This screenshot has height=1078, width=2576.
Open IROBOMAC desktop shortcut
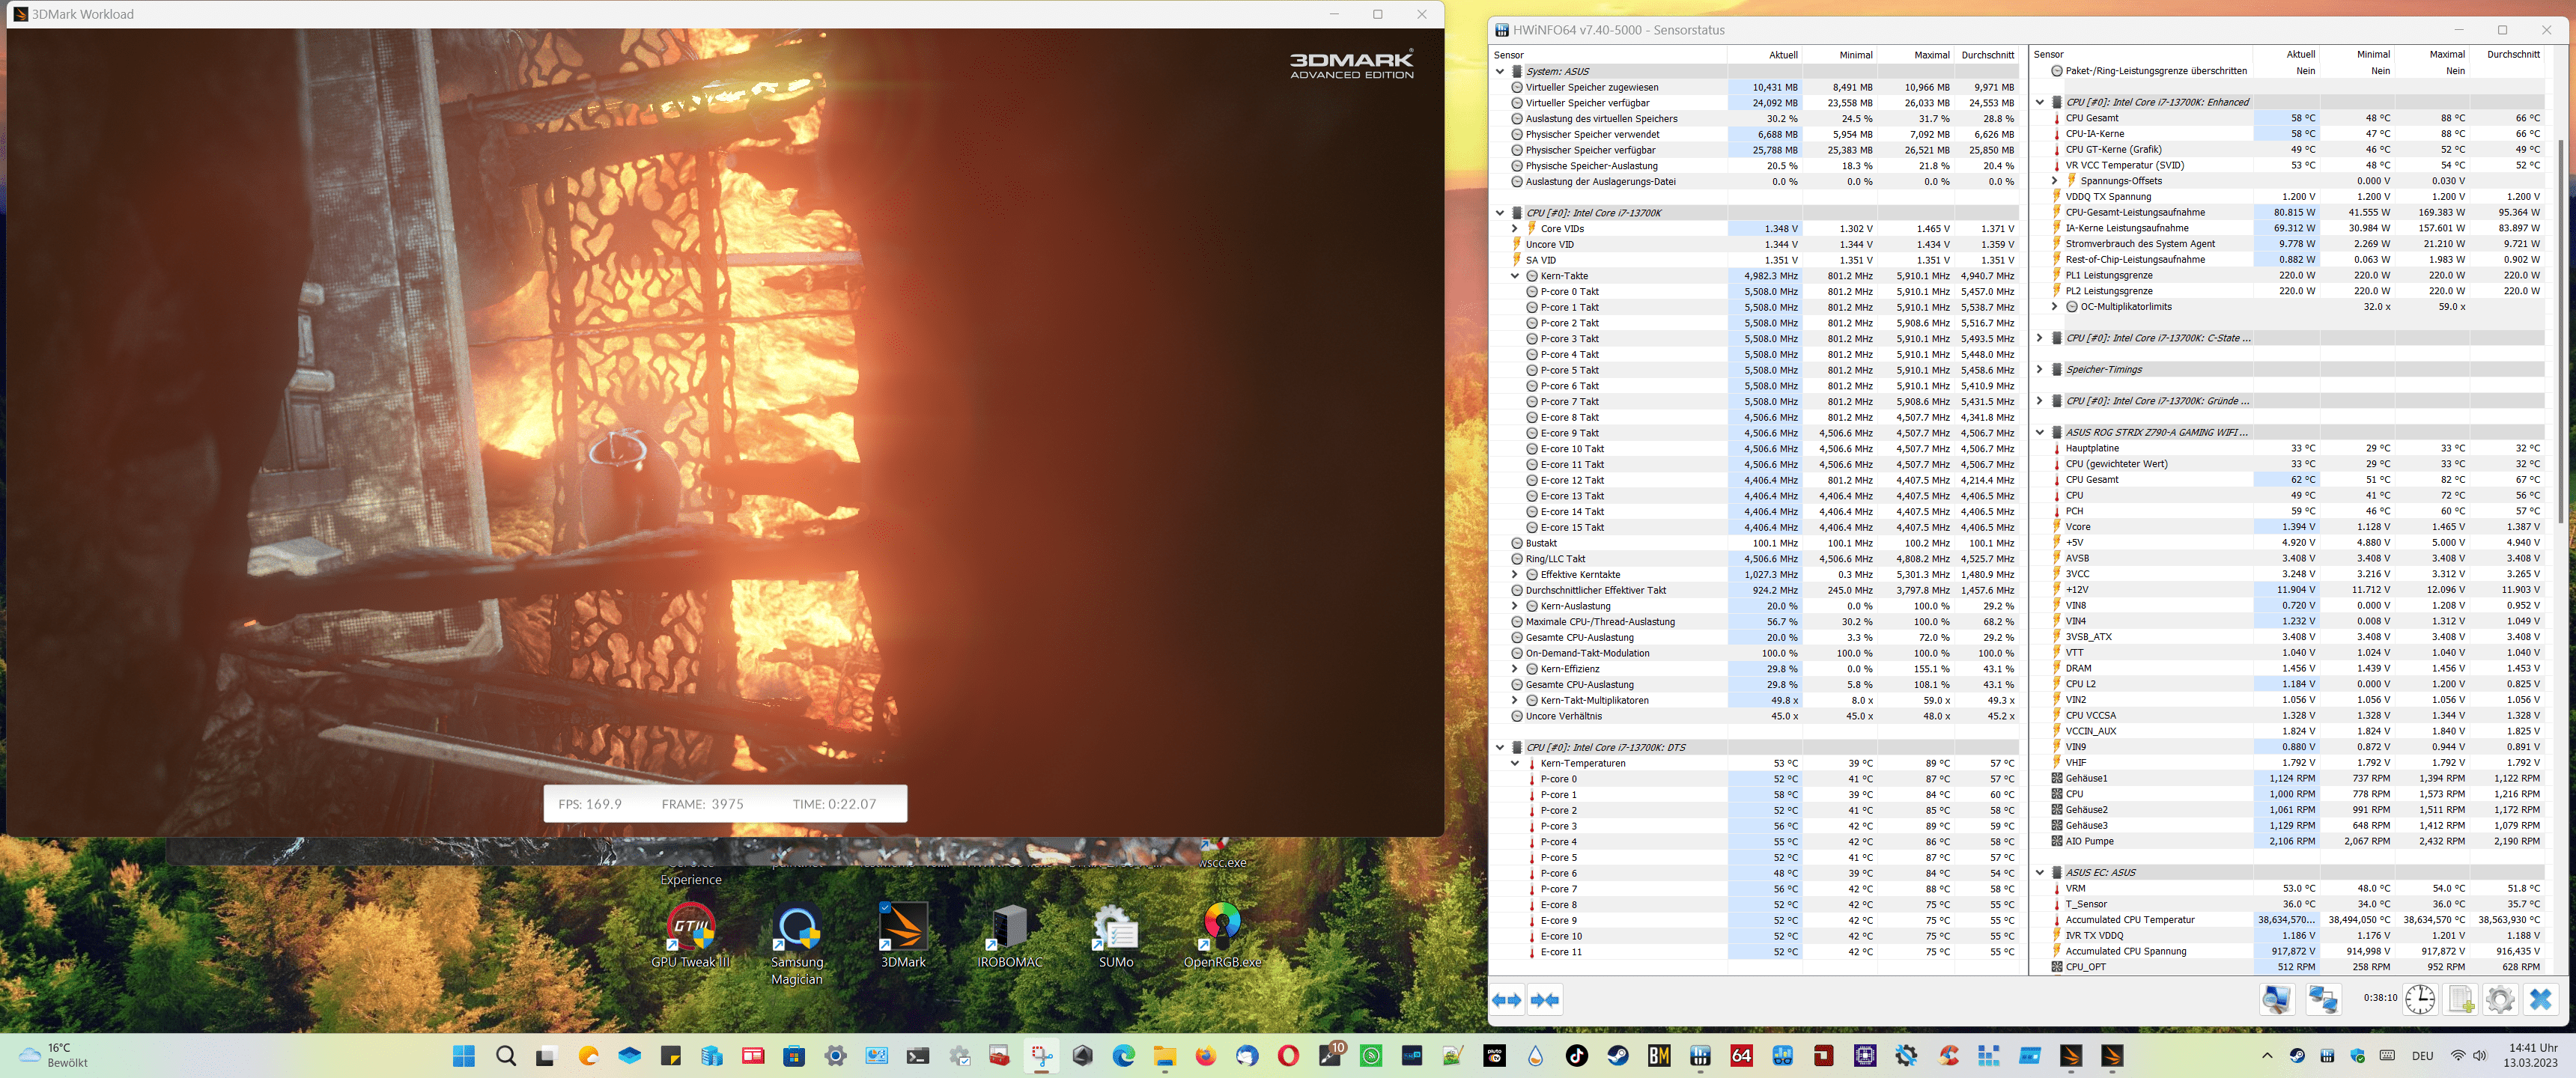tap(1009, 935)
